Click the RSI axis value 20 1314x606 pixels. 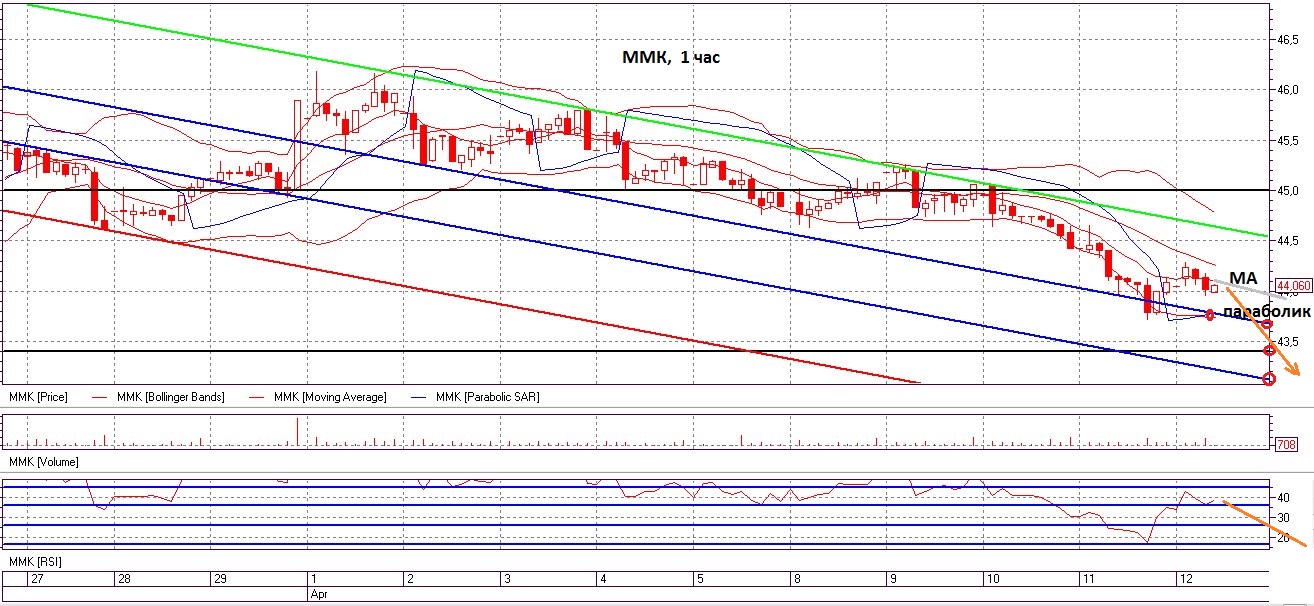point(1281,538)
